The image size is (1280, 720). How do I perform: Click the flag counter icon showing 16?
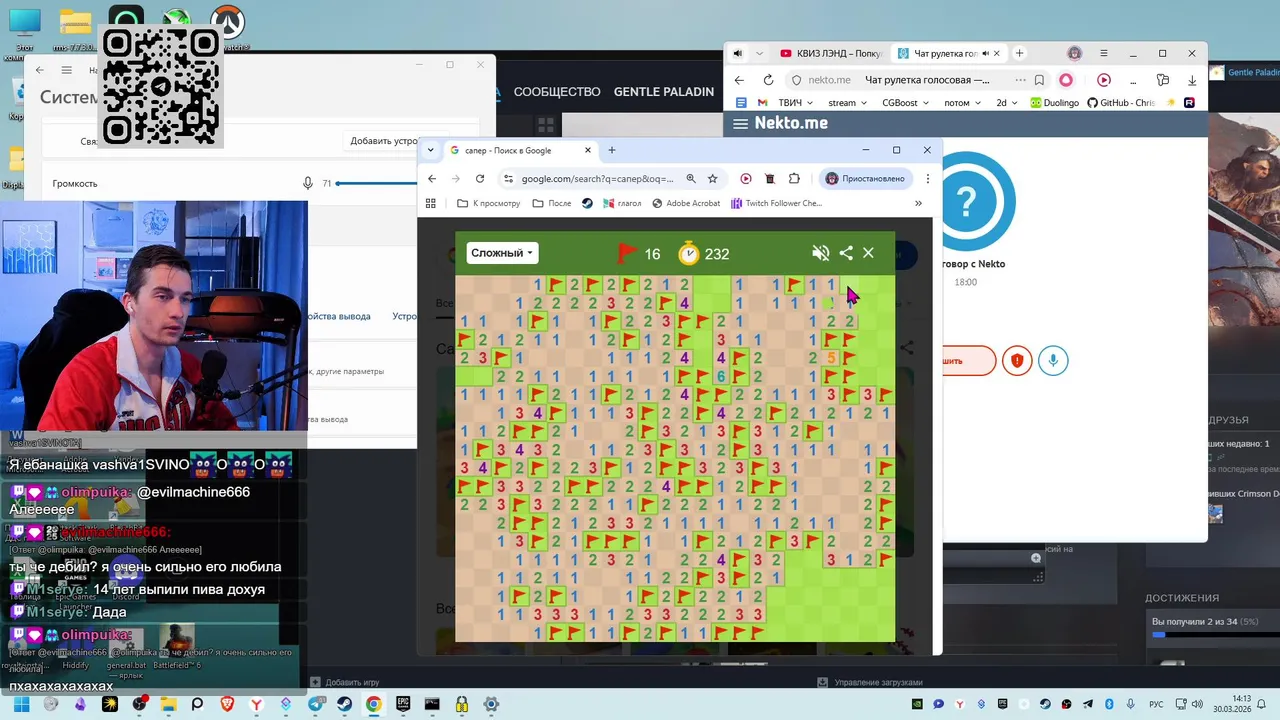(627, 253)
